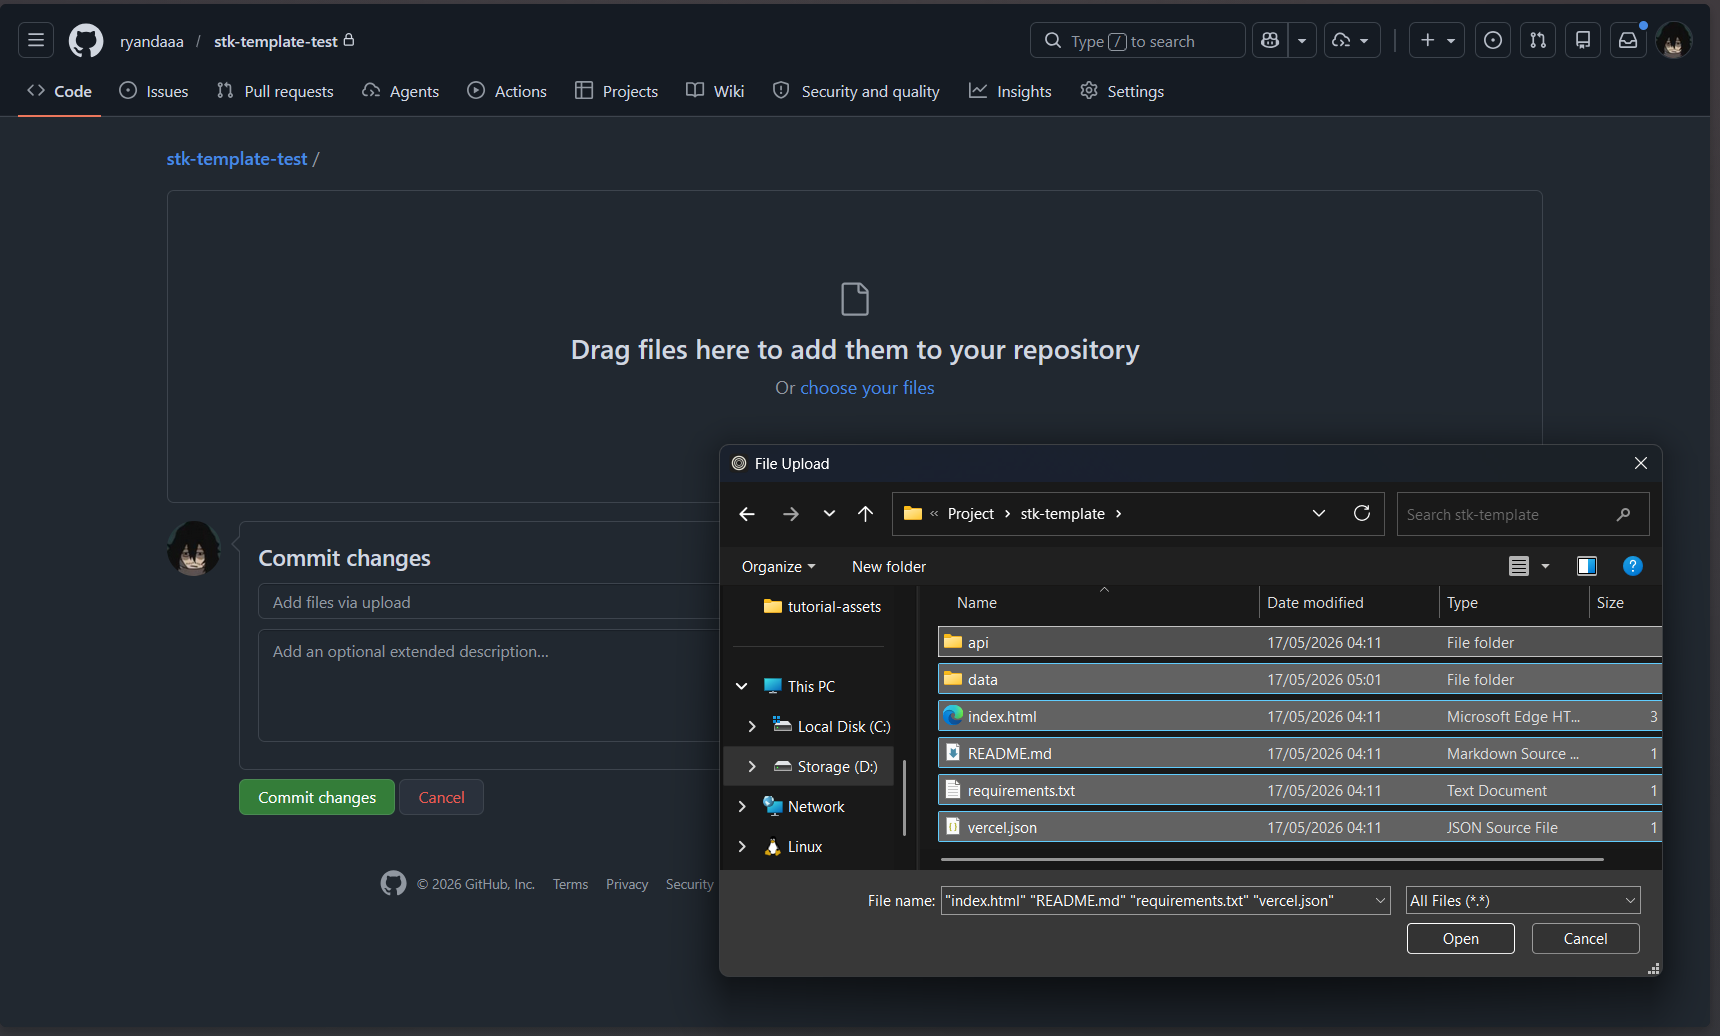This screenshot has height=1036, width=1720.
Task: Open the Agents tab
Action: 400,91
